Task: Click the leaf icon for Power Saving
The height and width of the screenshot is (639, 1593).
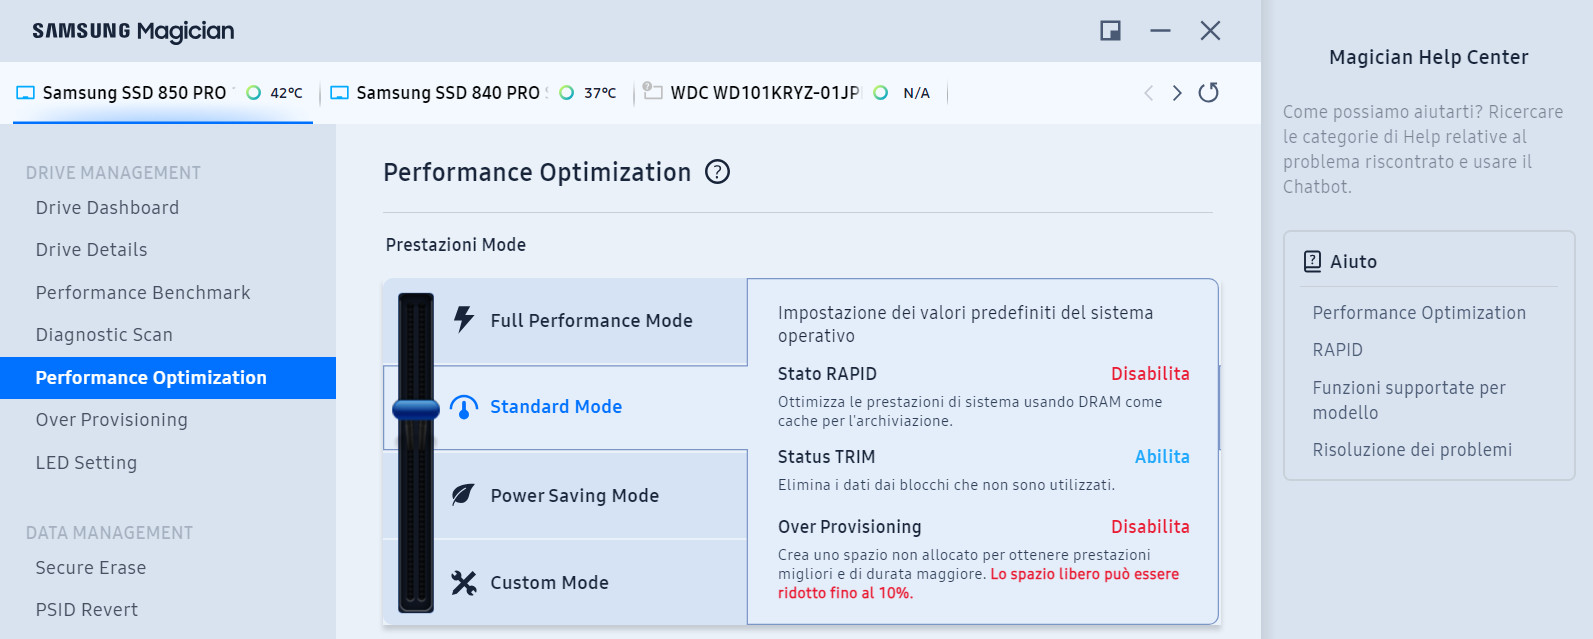Action: [463, 495]
